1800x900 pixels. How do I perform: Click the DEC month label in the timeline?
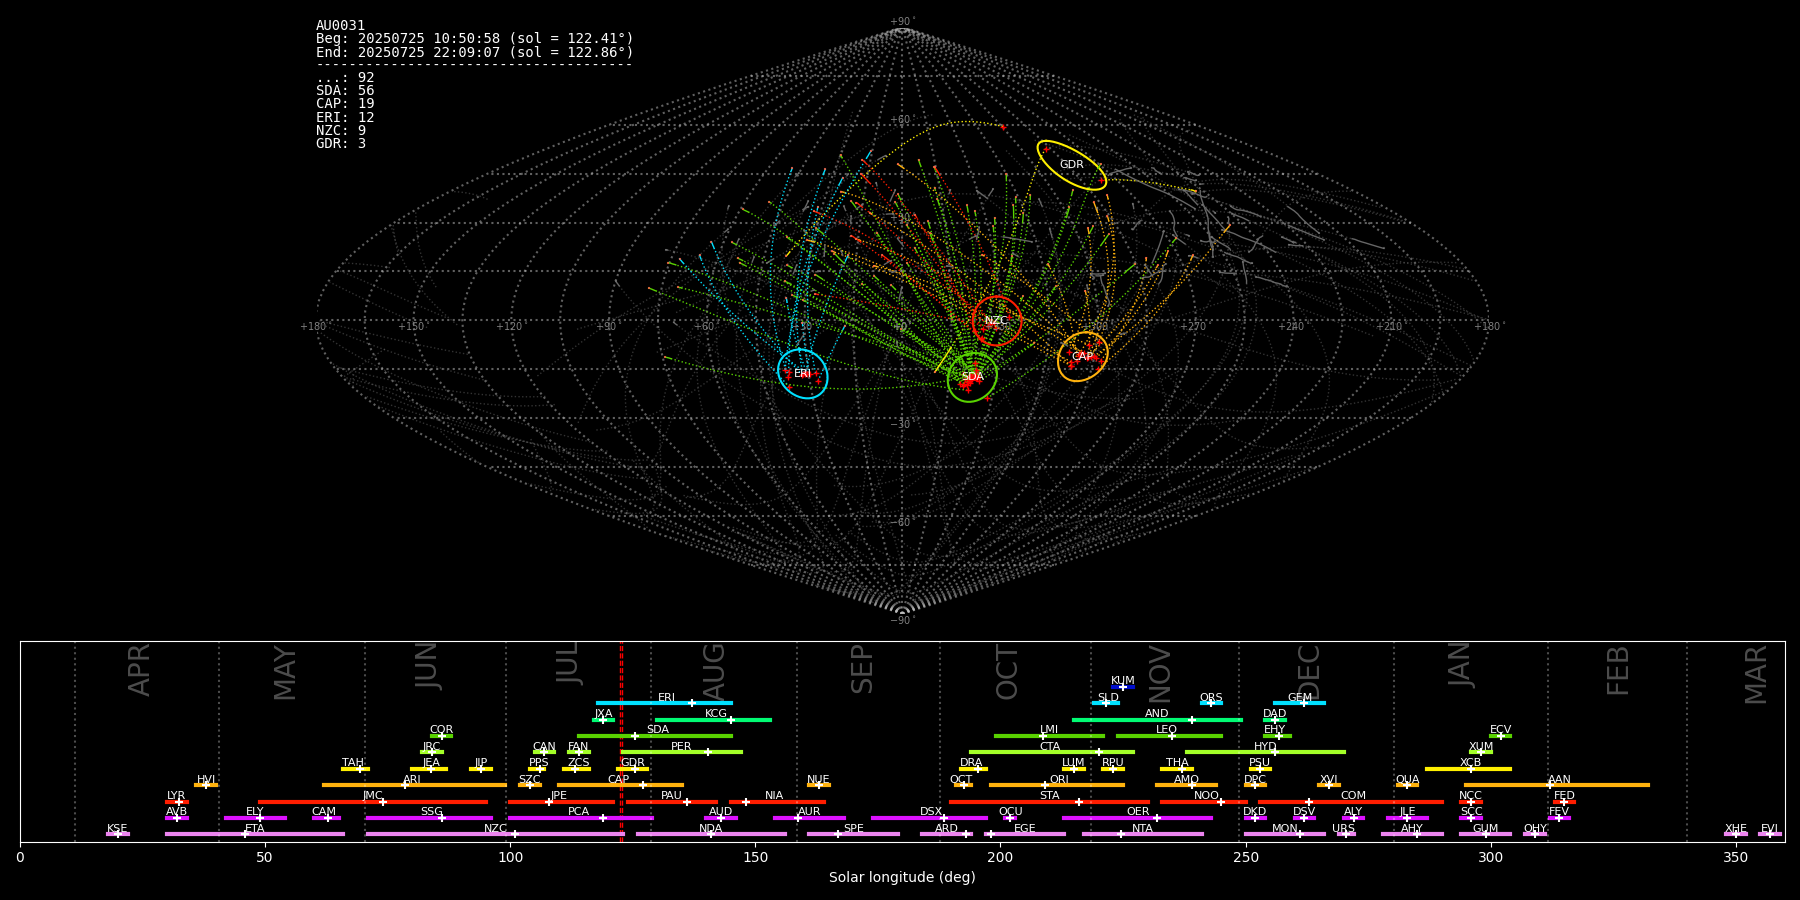coord(1308,672)
